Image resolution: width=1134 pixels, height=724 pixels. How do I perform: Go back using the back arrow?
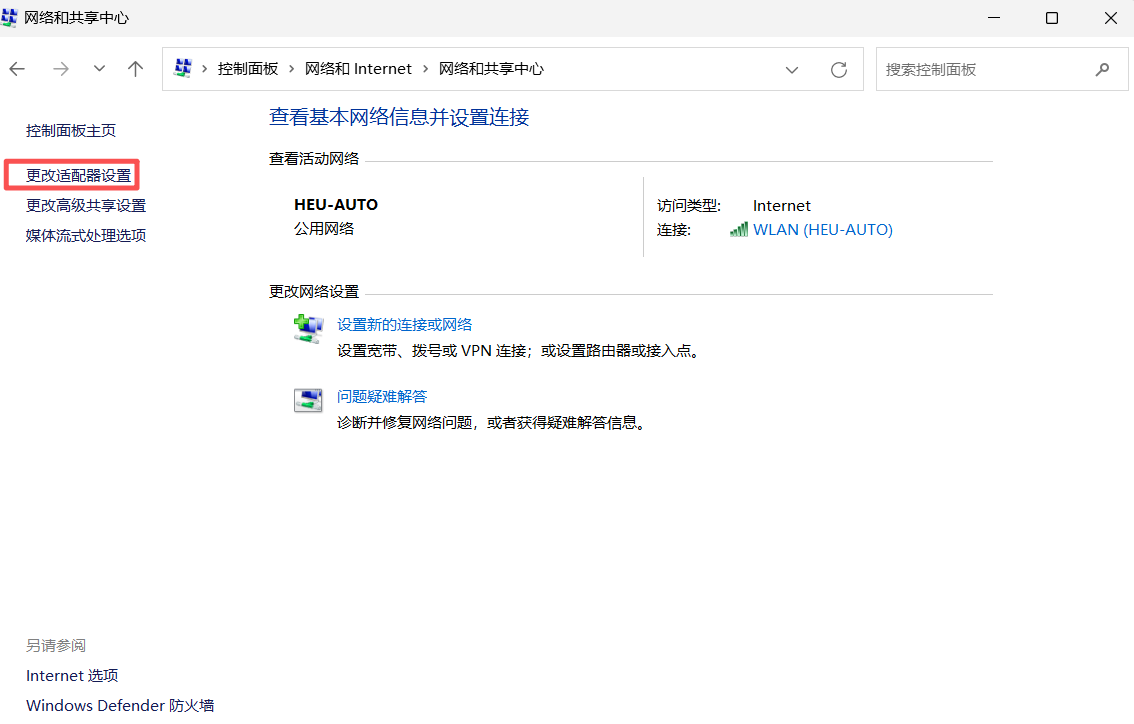tap(17, 69)
